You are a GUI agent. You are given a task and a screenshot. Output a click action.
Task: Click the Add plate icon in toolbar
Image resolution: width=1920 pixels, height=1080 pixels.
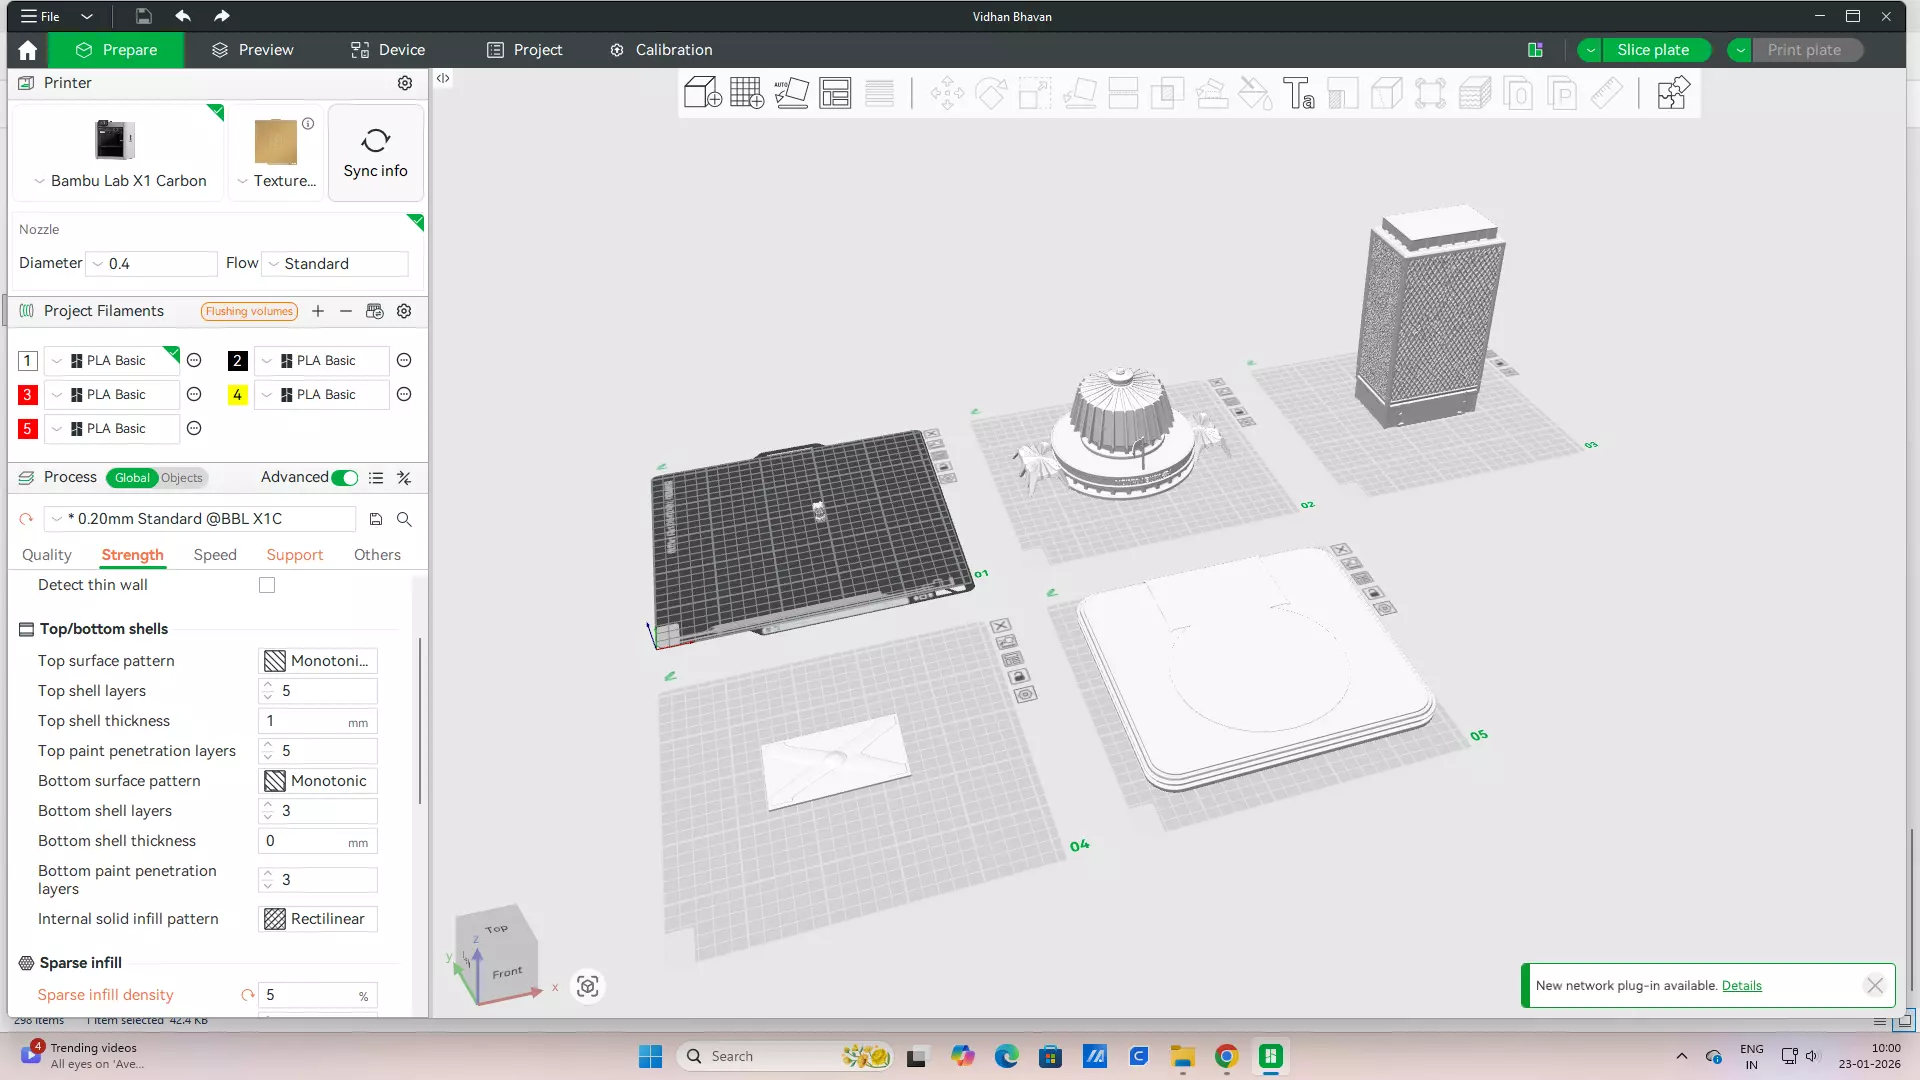pos(747,93)
